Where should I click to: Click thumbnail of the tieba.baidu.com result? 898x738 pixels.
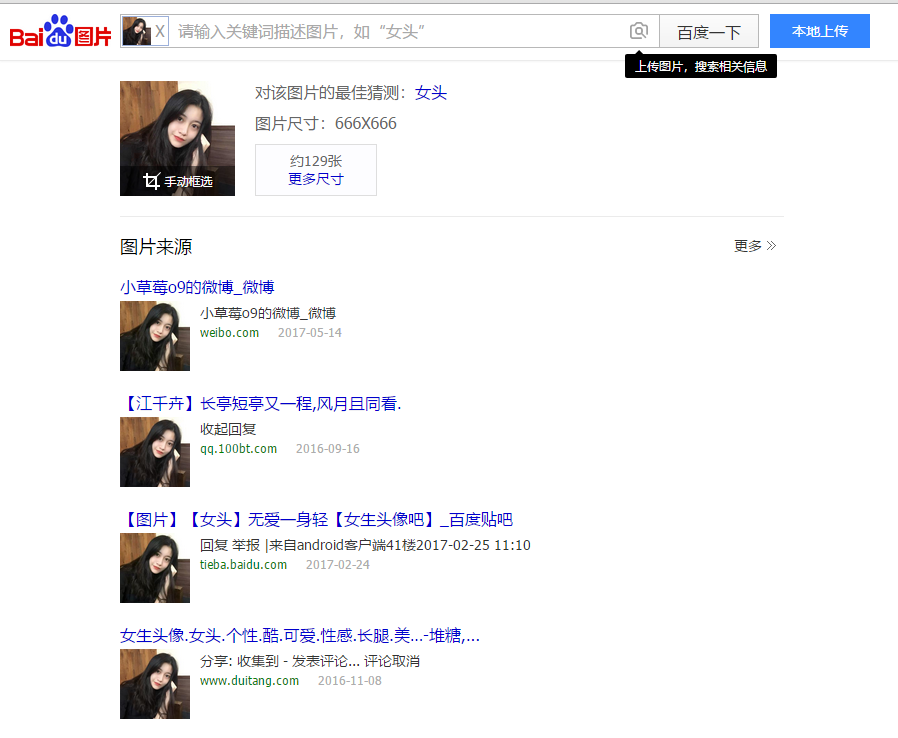click(155, 568)
